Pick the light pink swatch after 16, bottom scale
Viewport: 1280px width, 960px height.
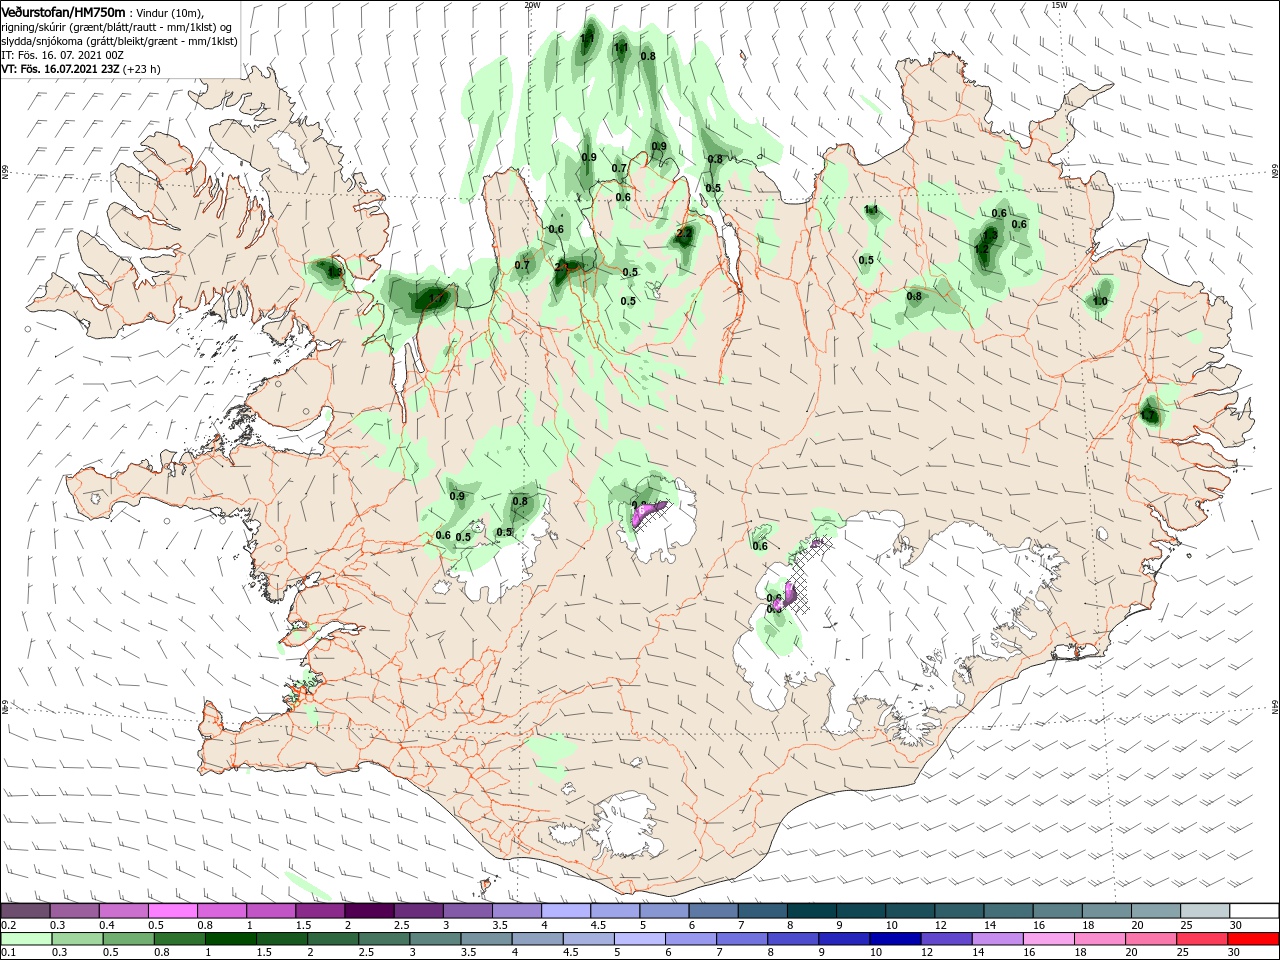pyautogui.click(x=1049, y=939)
